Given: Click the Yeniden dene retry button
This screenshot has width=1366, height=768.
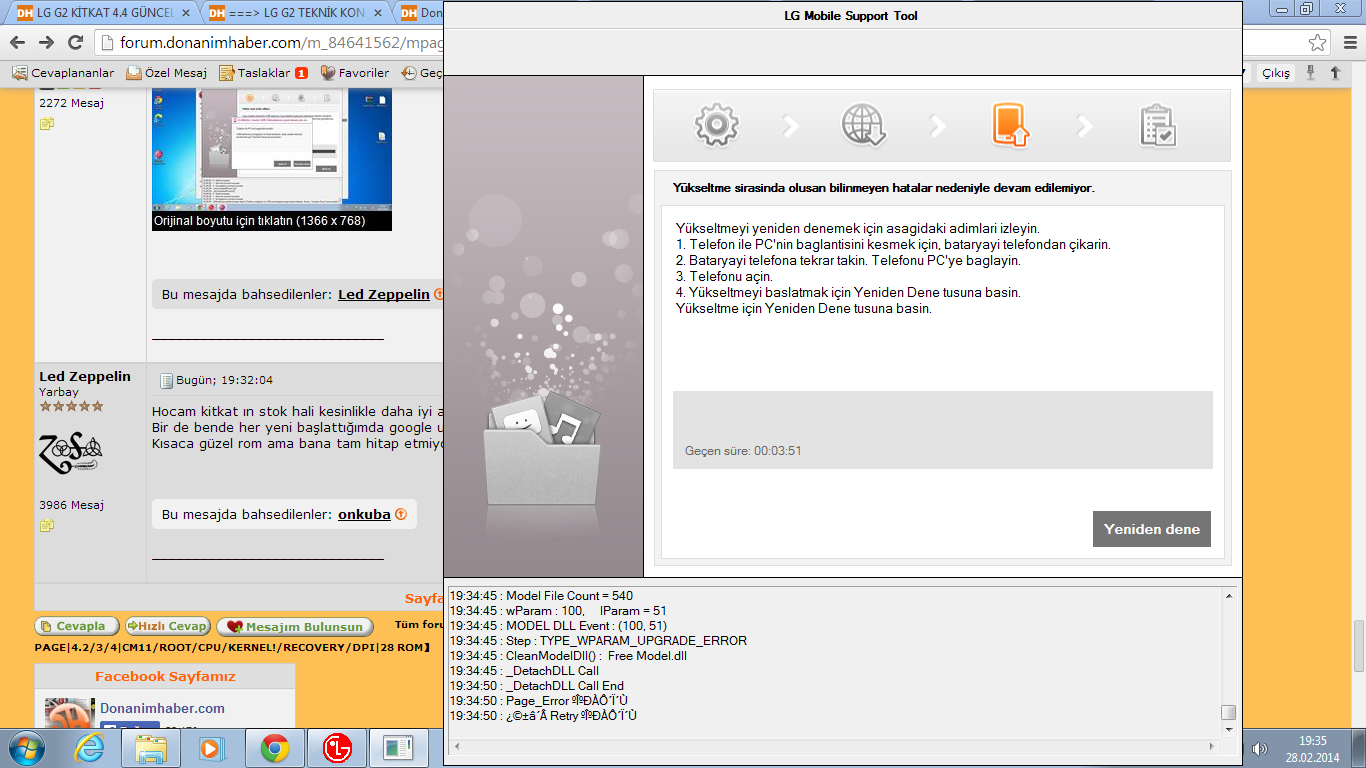Looking at the screenshot, I should 1151,529.
